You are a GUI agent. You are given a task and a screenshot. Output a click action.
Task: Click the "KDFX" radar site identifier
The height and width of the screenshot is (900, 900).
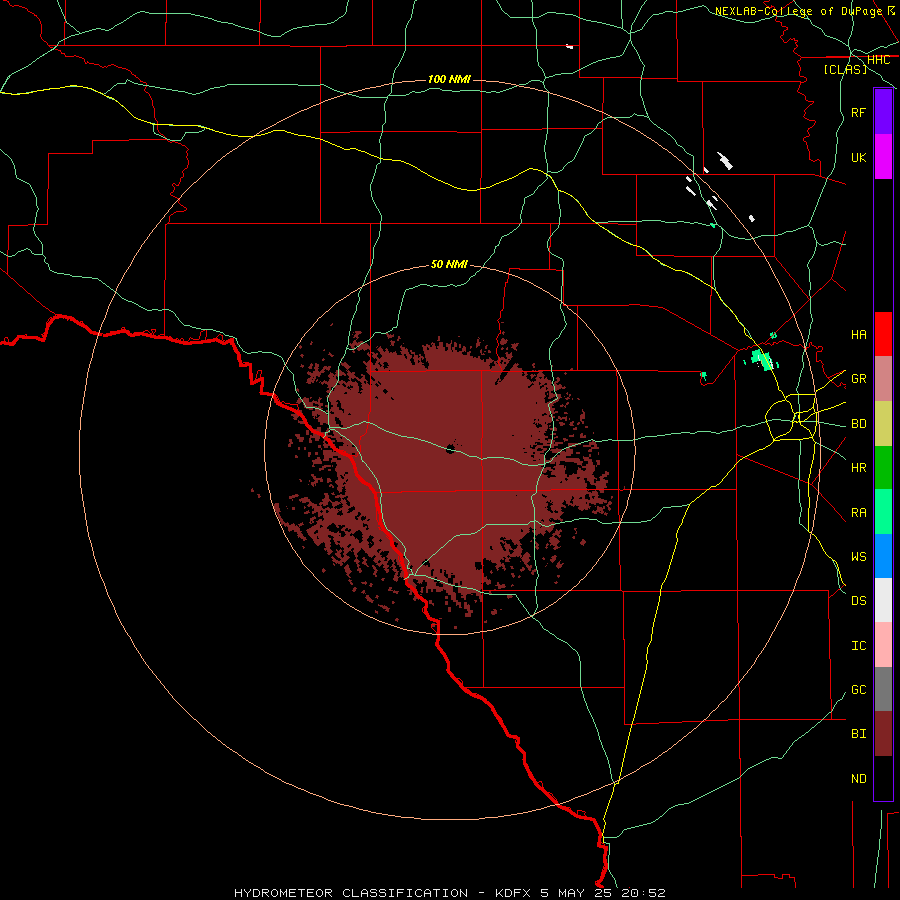514,893
